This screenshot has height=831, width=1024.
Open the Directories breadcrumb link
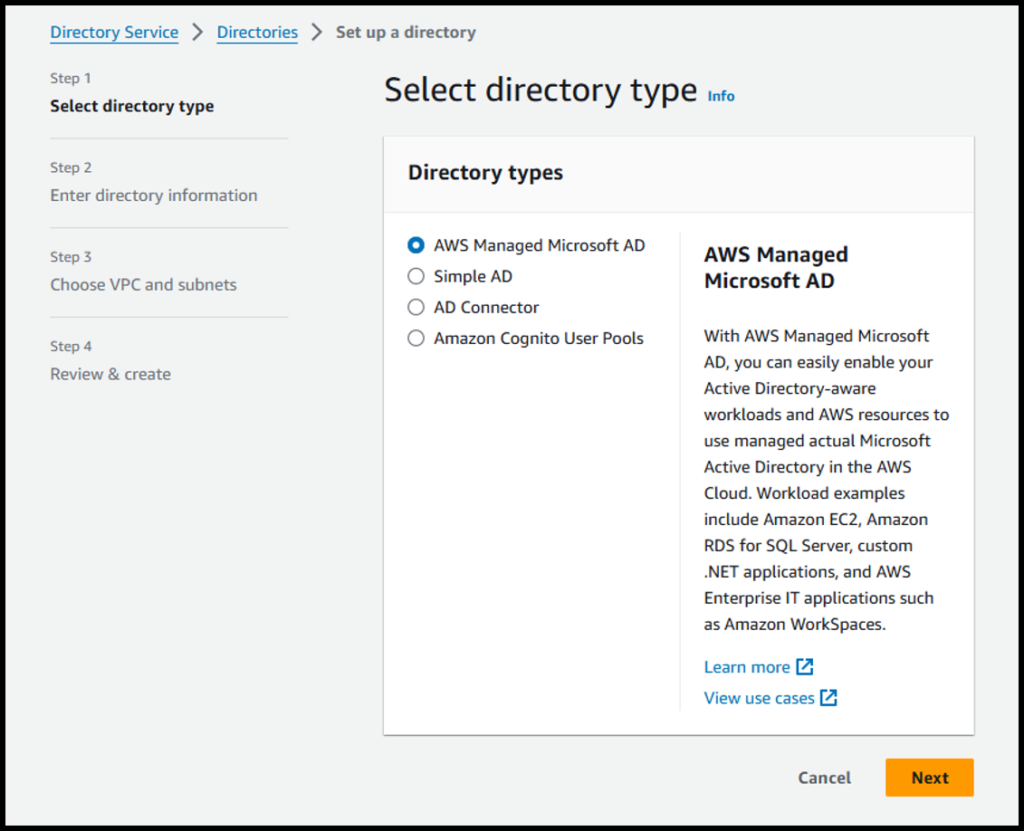coord(257,32)
